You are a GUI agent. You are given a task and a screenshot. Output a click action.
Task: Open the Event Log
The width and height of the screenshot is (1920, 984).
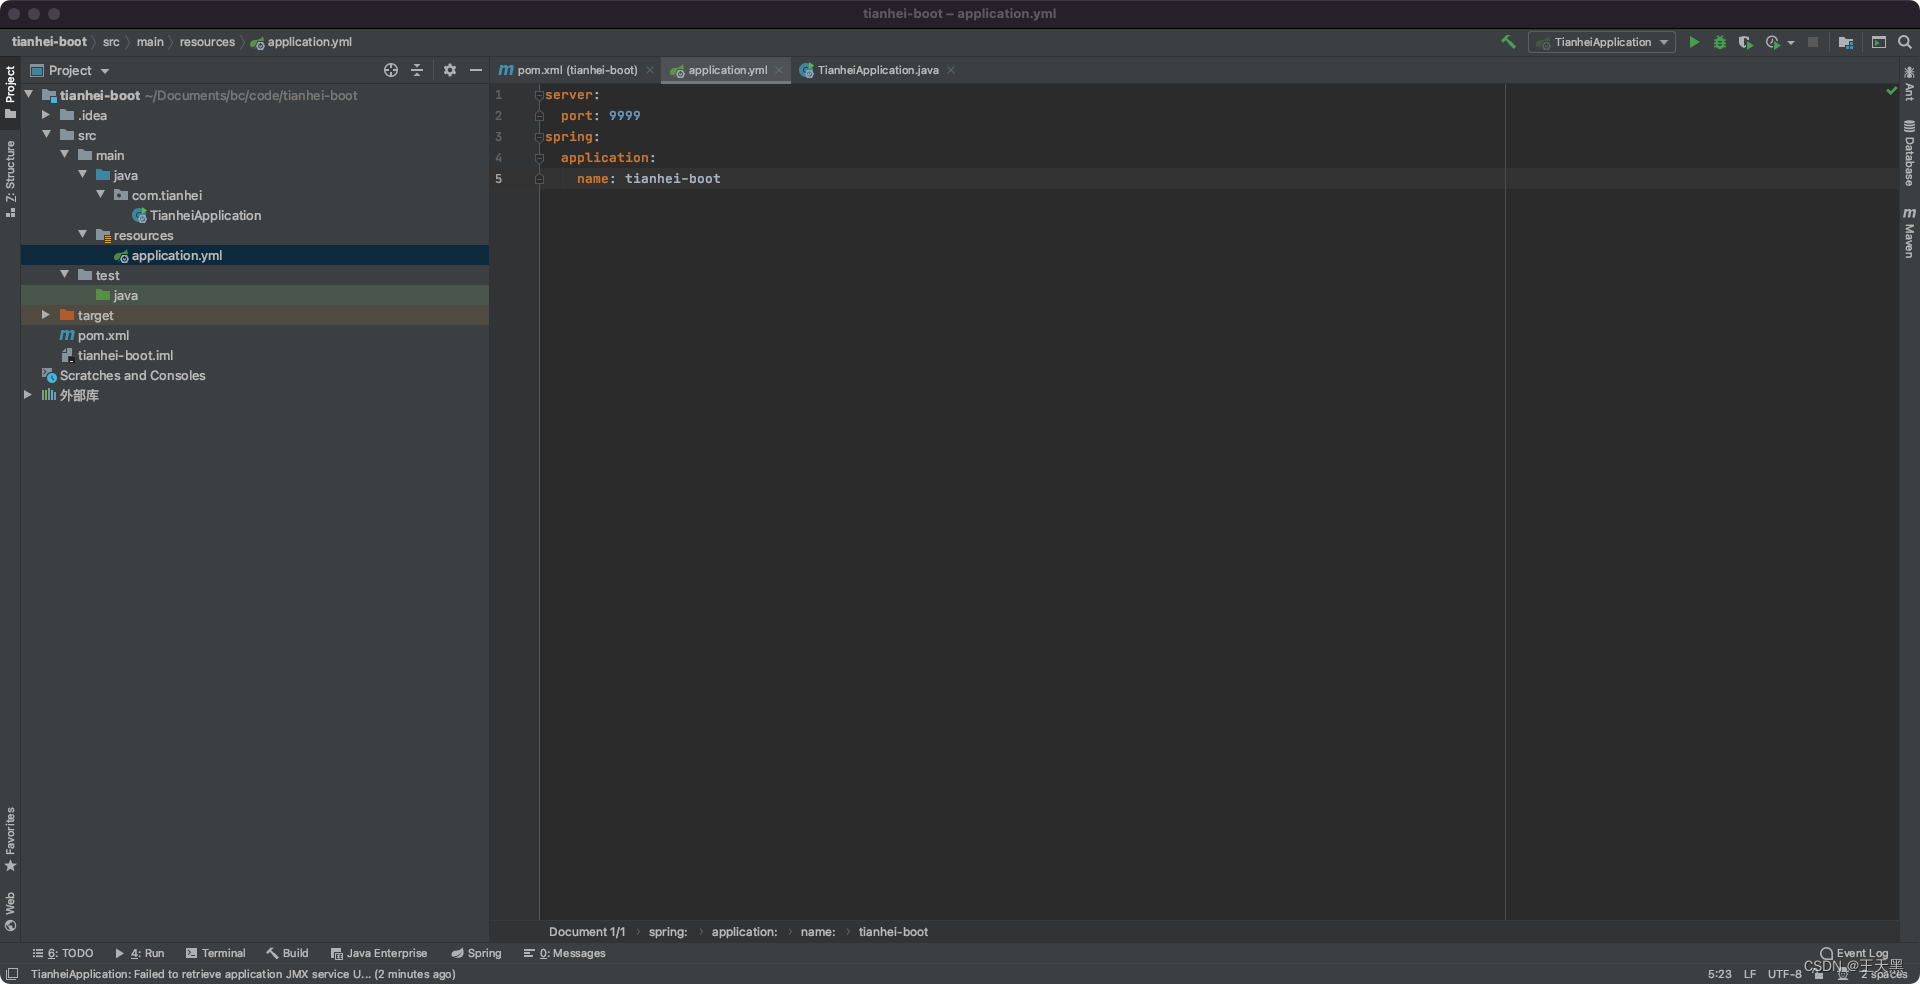[1854, 953]
